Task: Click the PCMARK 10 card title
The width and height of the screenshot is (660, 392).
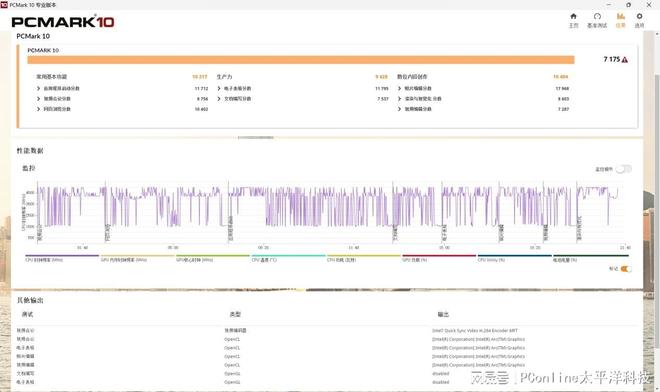Action: pyautogui.click(x=43, y=50)
